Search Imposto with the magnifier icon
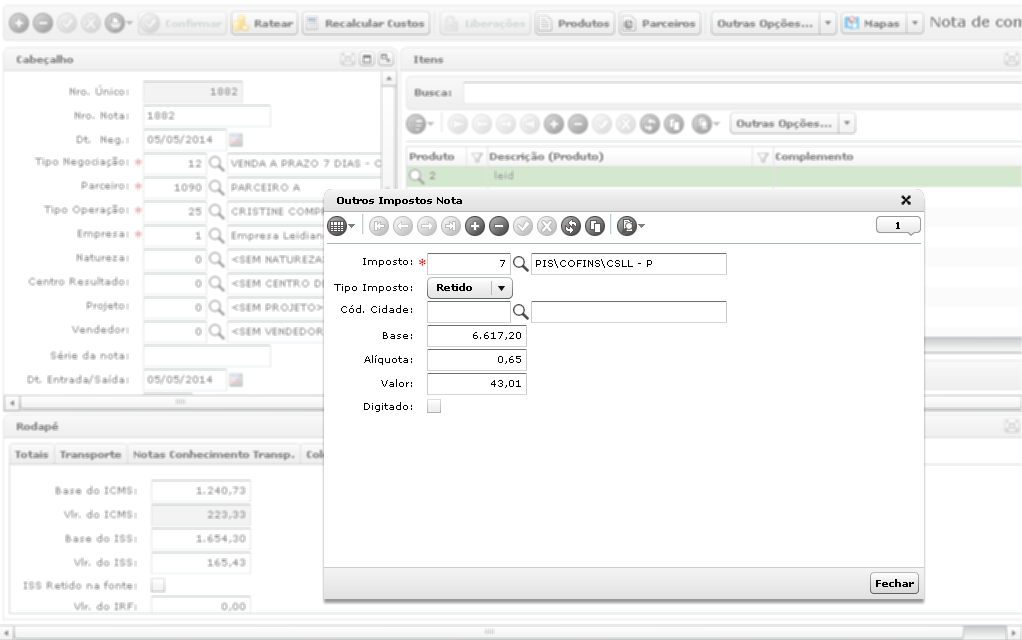Image resolution: width=1022 pixels, height=640 pixels. pos(520,264)
